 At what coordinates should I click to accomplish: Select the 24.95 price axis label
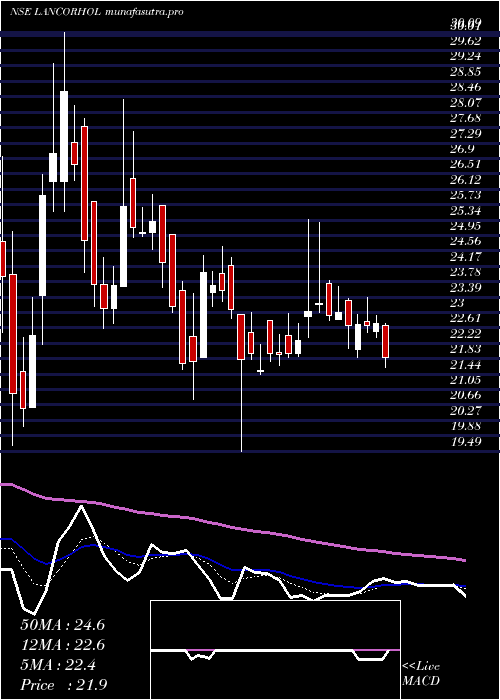466,226
